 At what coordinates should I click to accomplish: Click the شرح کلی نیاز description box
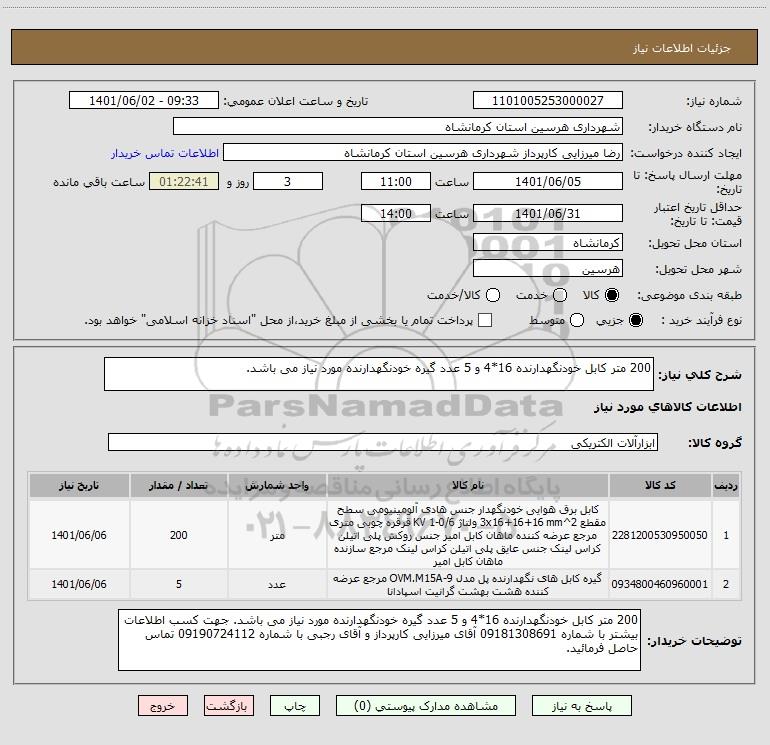pyautogui.click(x=379, y=374)
